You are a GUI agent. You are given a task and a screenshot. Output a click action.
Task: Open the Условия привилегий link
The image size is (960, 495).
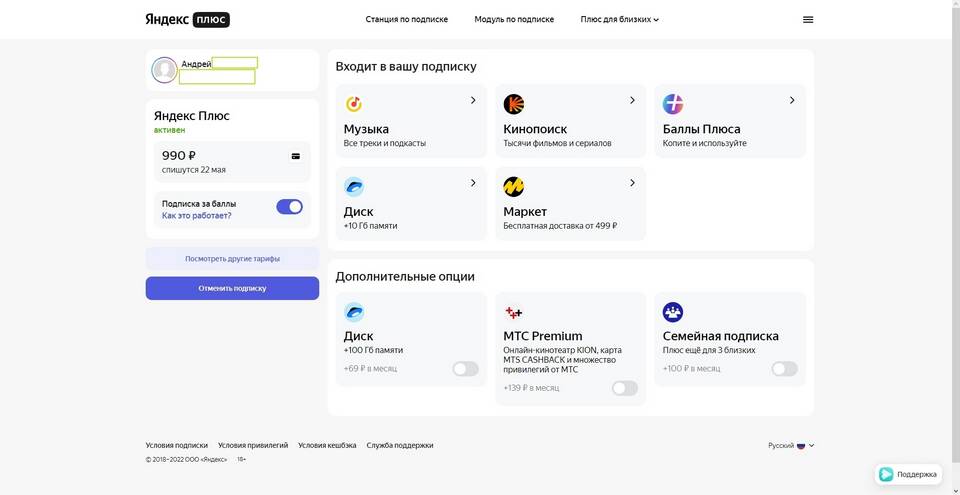[x=253, y=445]
